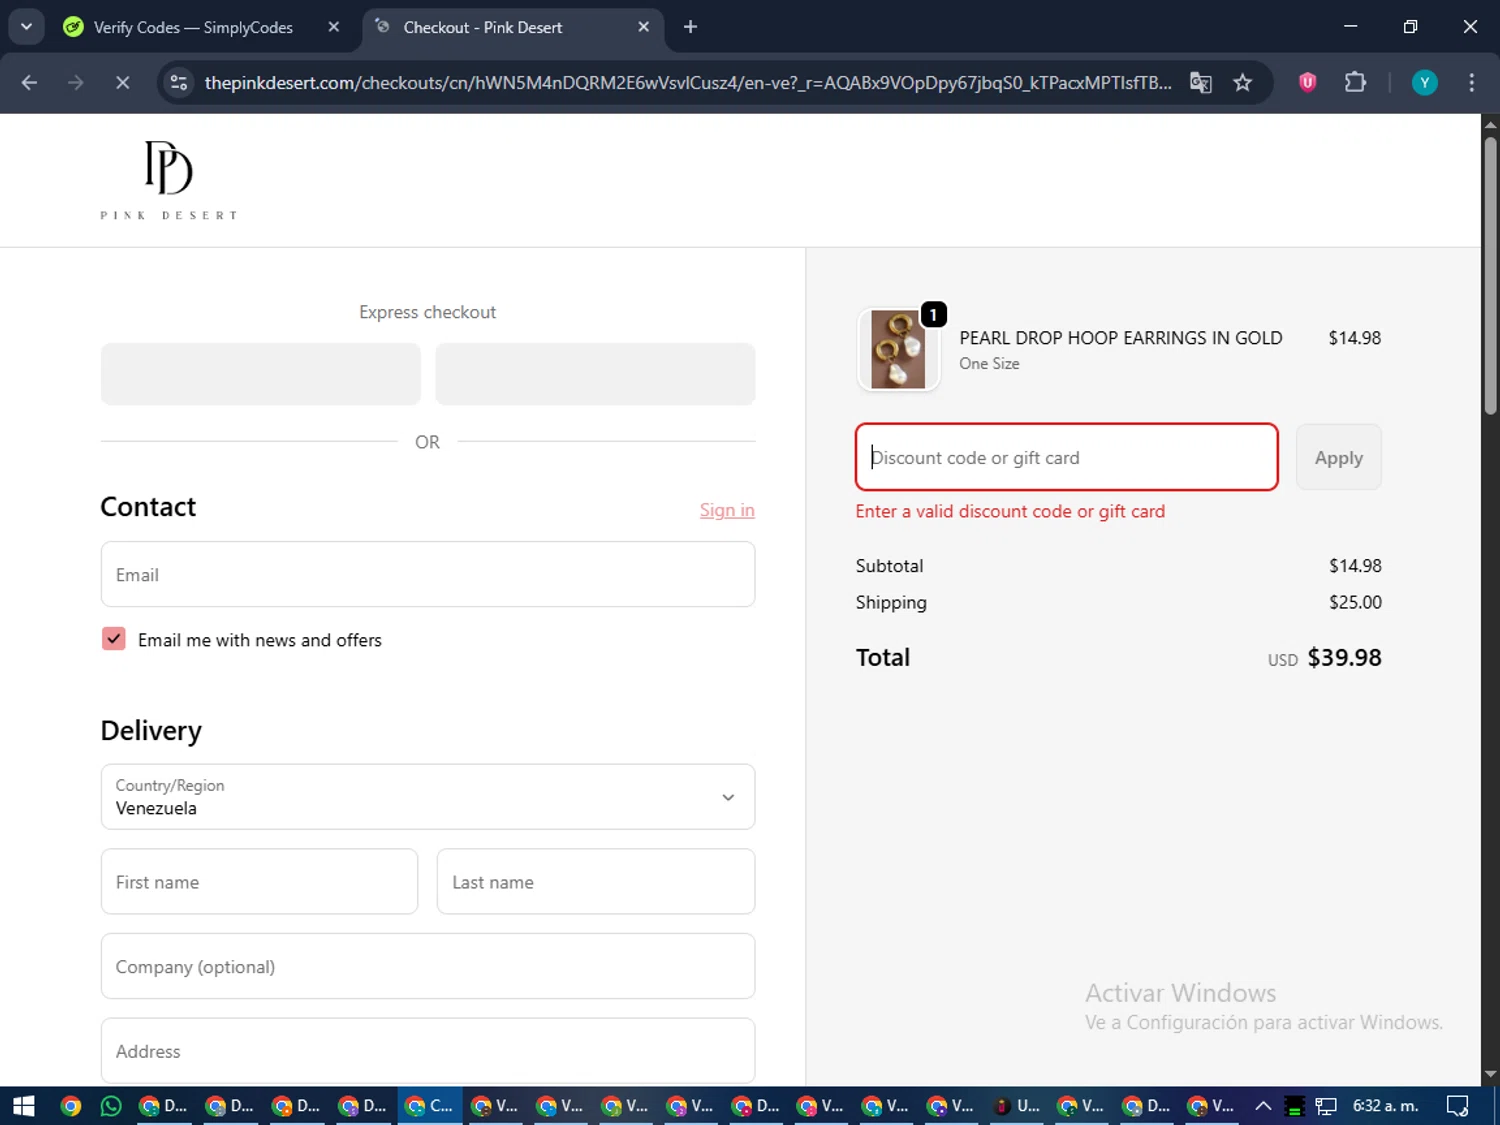
Task: Click the first express checkout button
Action: [x=260, y=374]
